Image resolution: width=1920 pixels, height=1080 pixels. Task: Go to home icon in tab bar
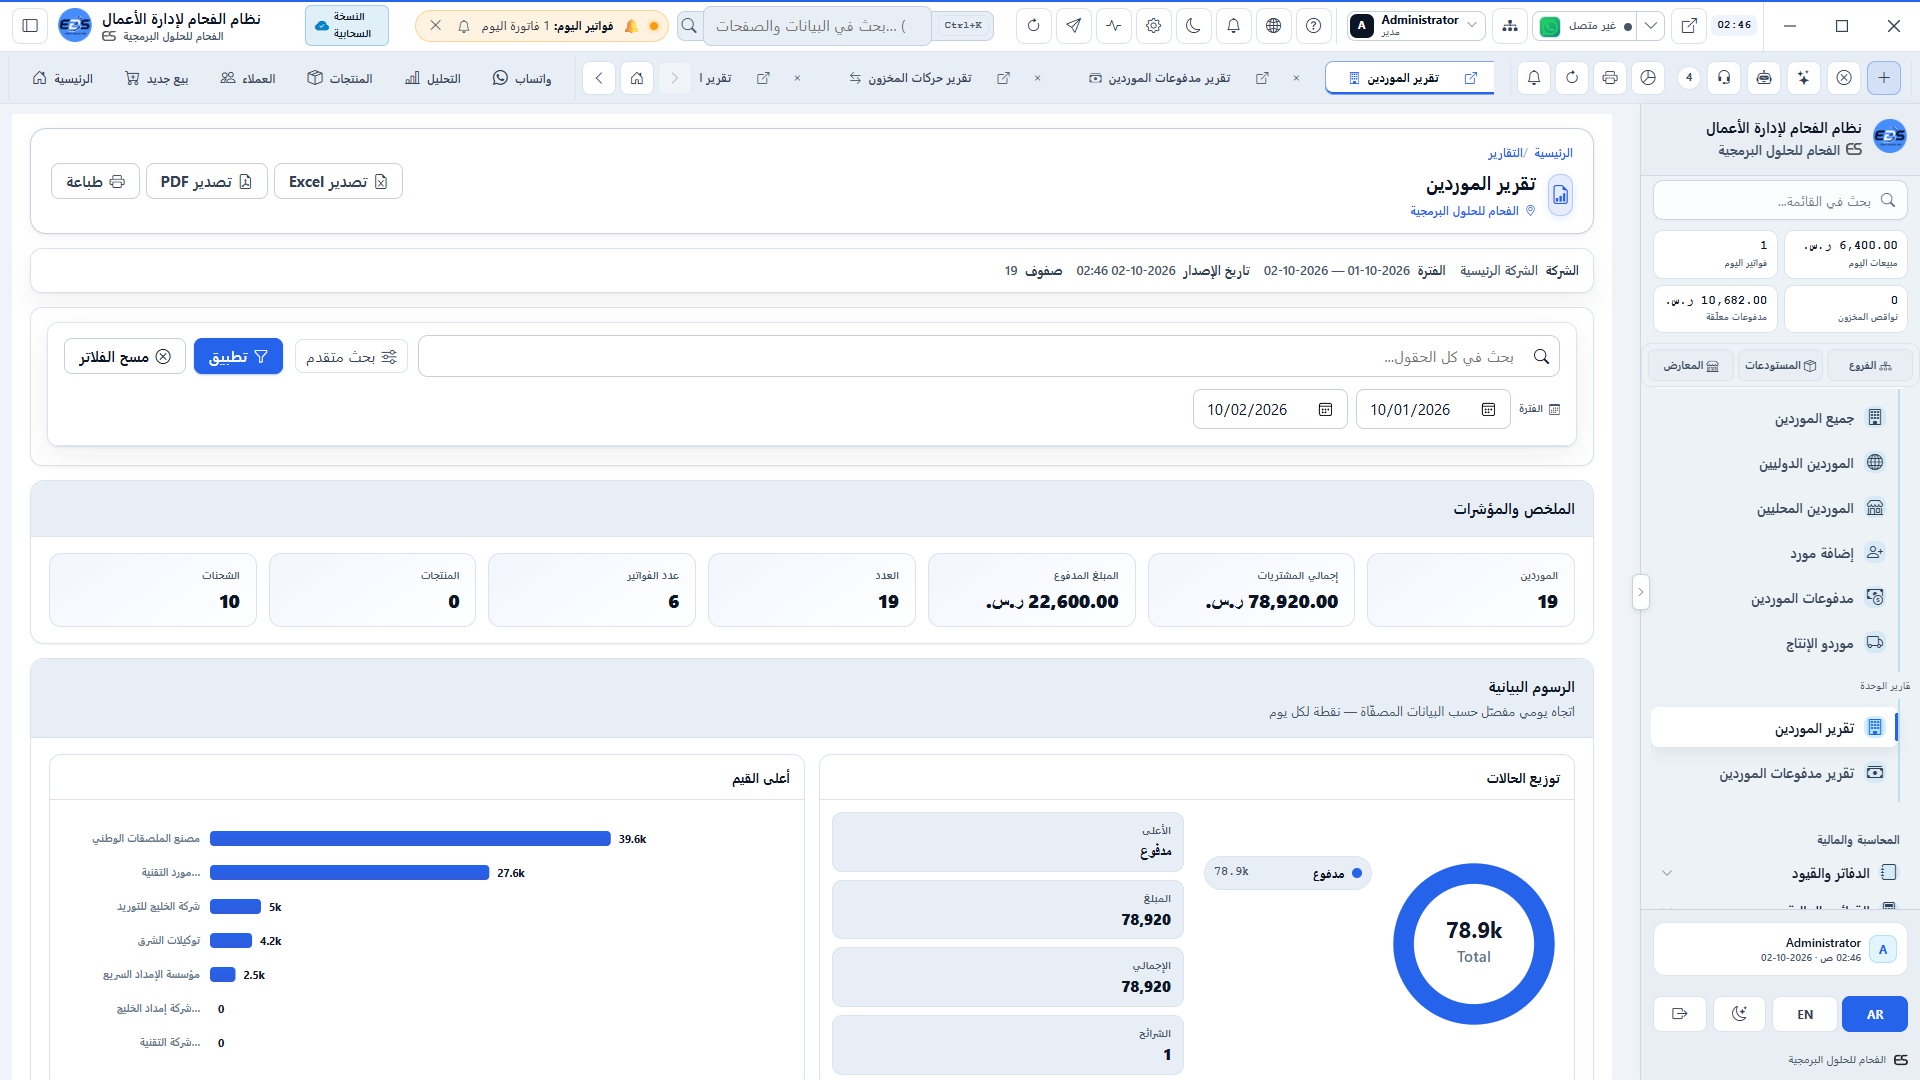point(637,78)
